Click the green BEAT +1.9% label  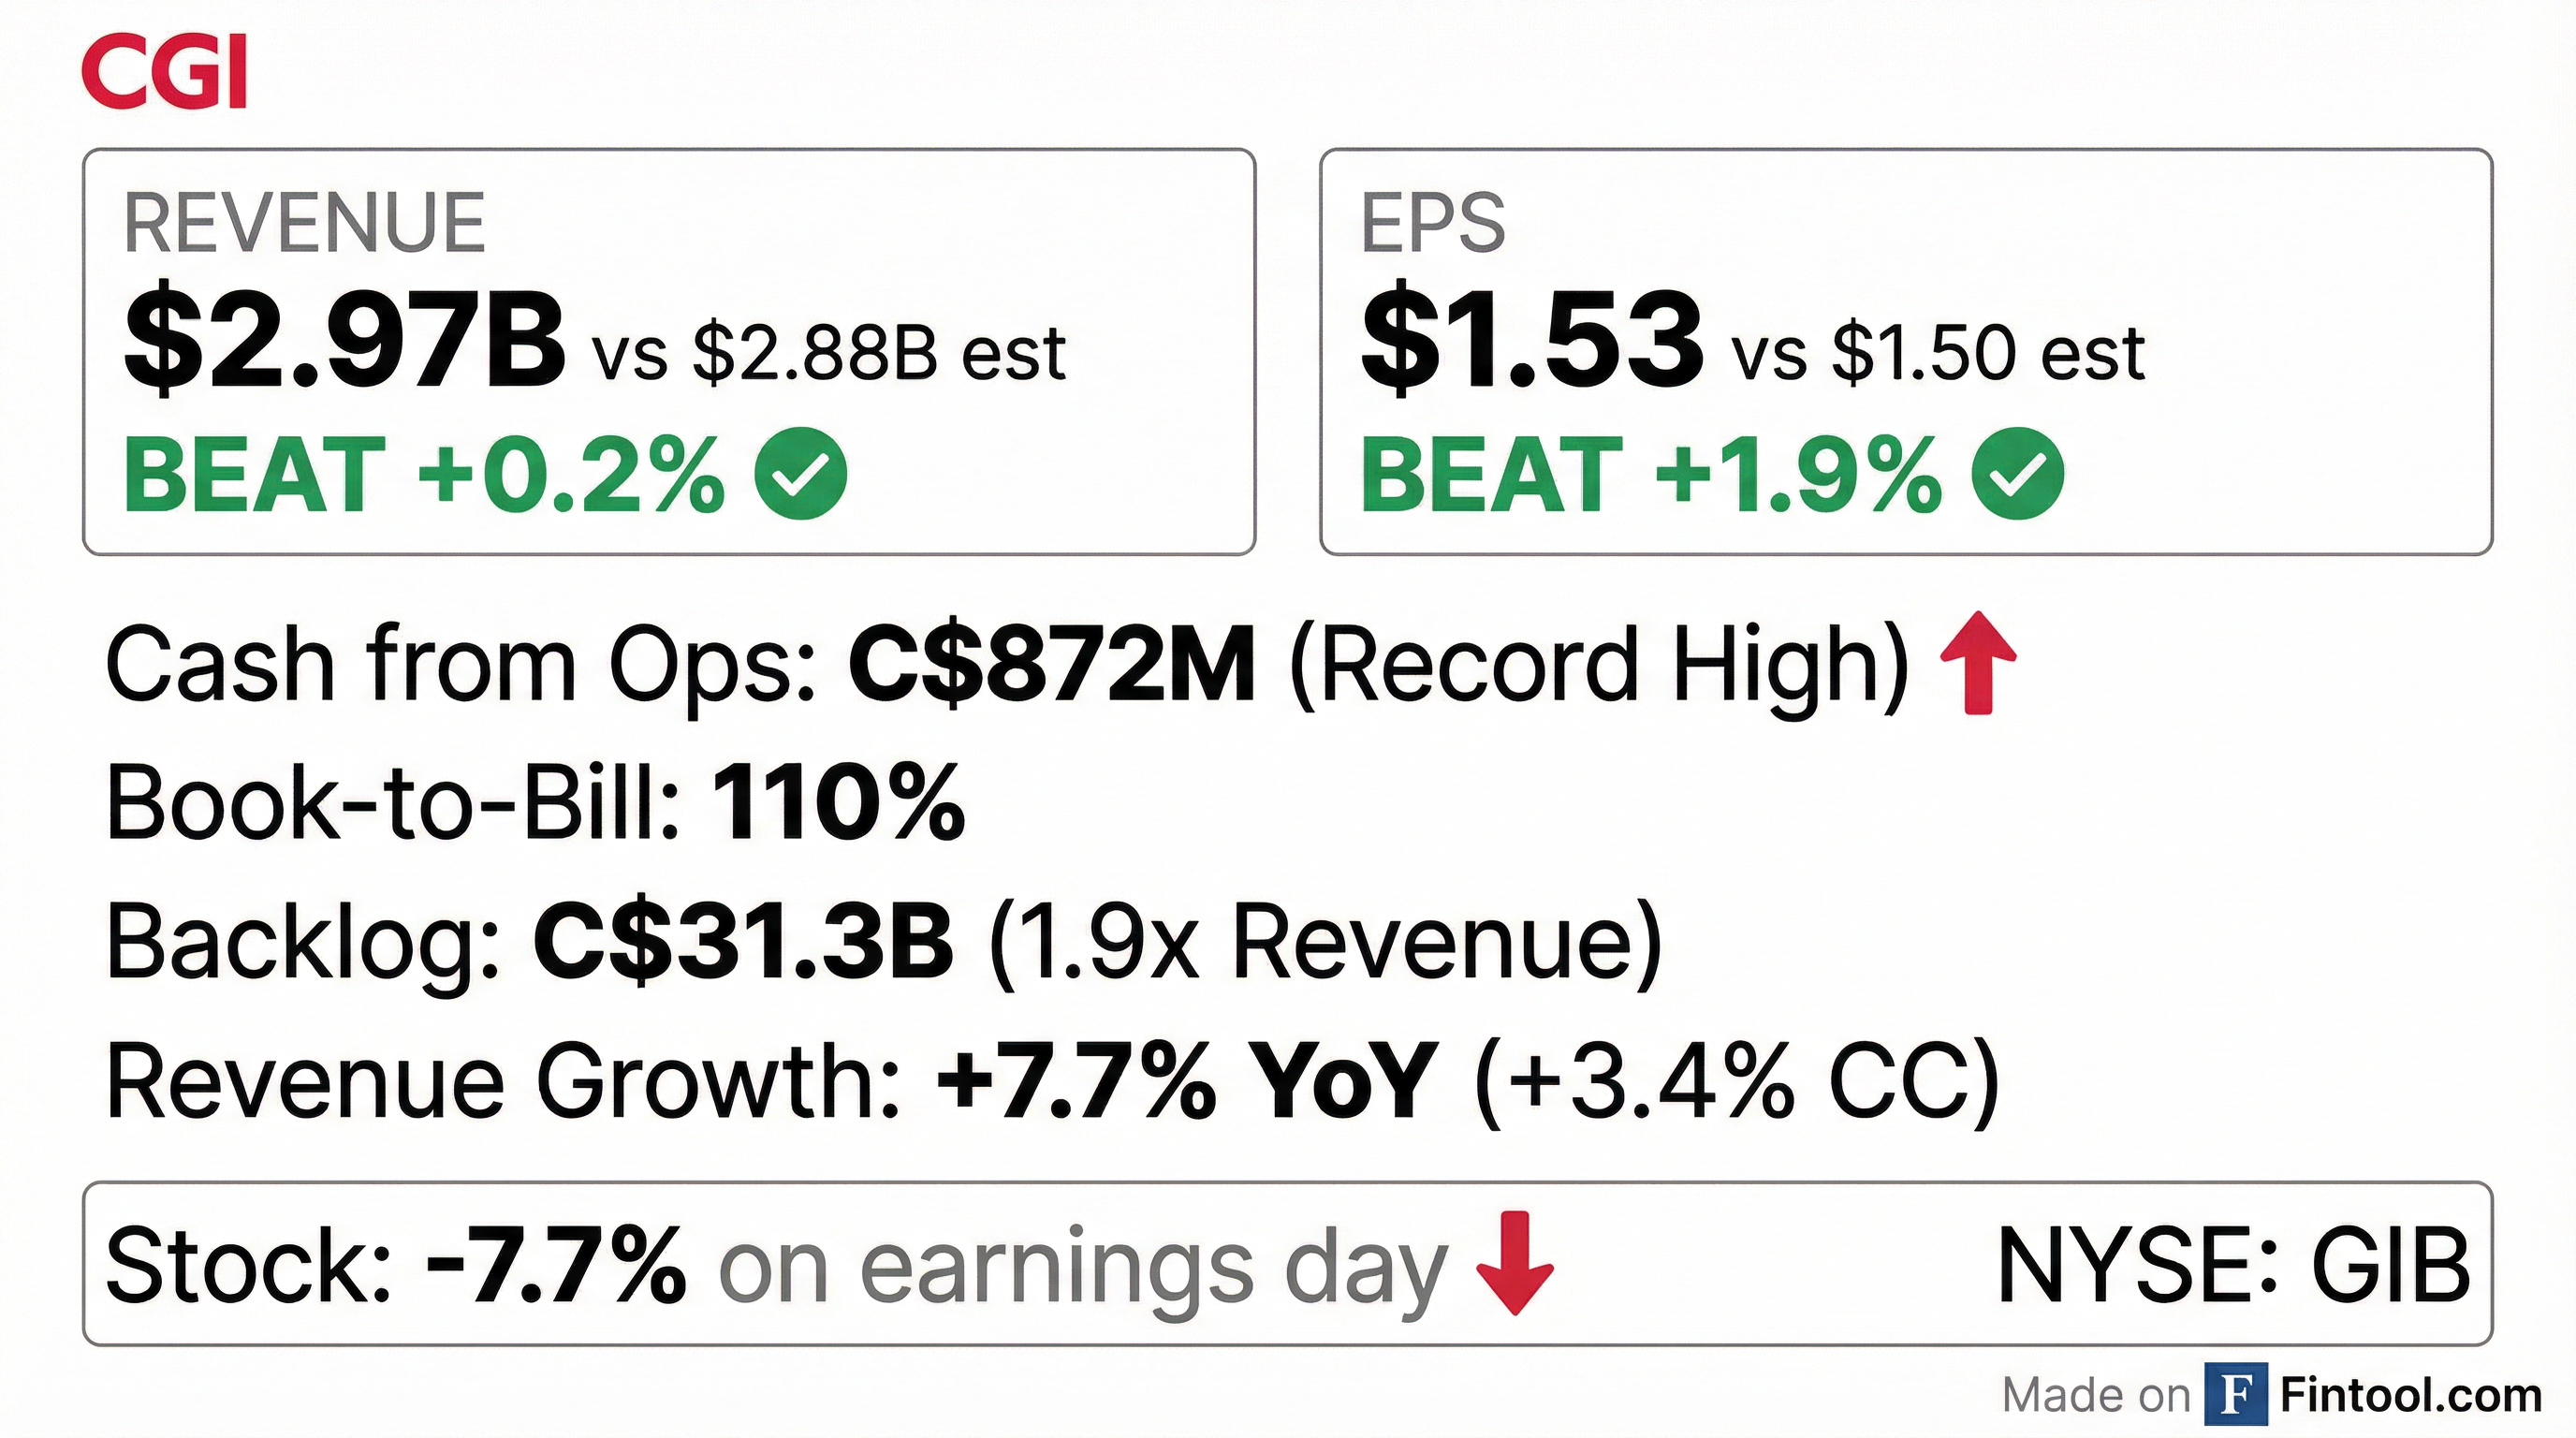pos(1650,476)
